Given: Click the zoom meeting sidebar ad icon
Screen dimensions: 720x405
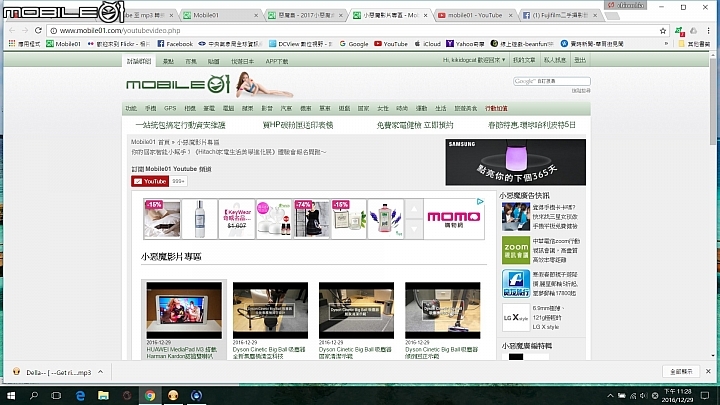Looking at the screenshot, I should pyautogui.click(x=516, y=250).
